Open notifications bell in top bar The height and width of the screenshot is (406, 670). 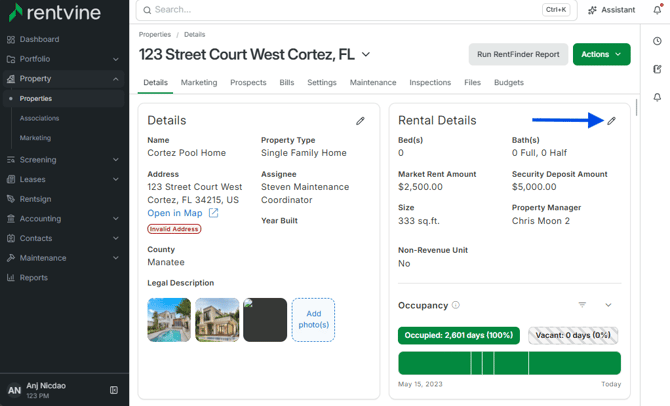tap(657, 10)
